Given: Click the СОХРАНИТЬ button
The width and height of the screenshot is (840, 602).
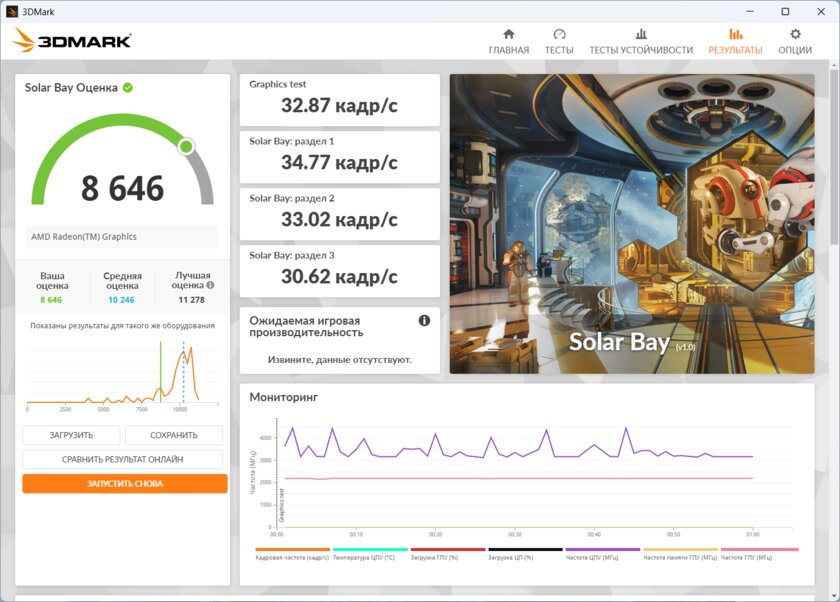Looking at the screenshot, I should coord(174,435).
